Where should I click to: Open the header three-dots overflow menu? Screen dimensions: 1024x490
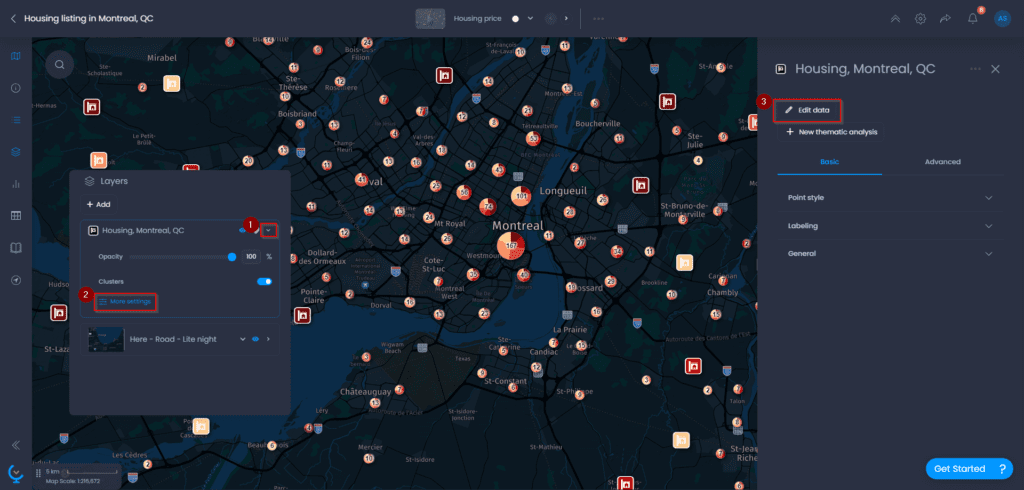pos(598,18)
